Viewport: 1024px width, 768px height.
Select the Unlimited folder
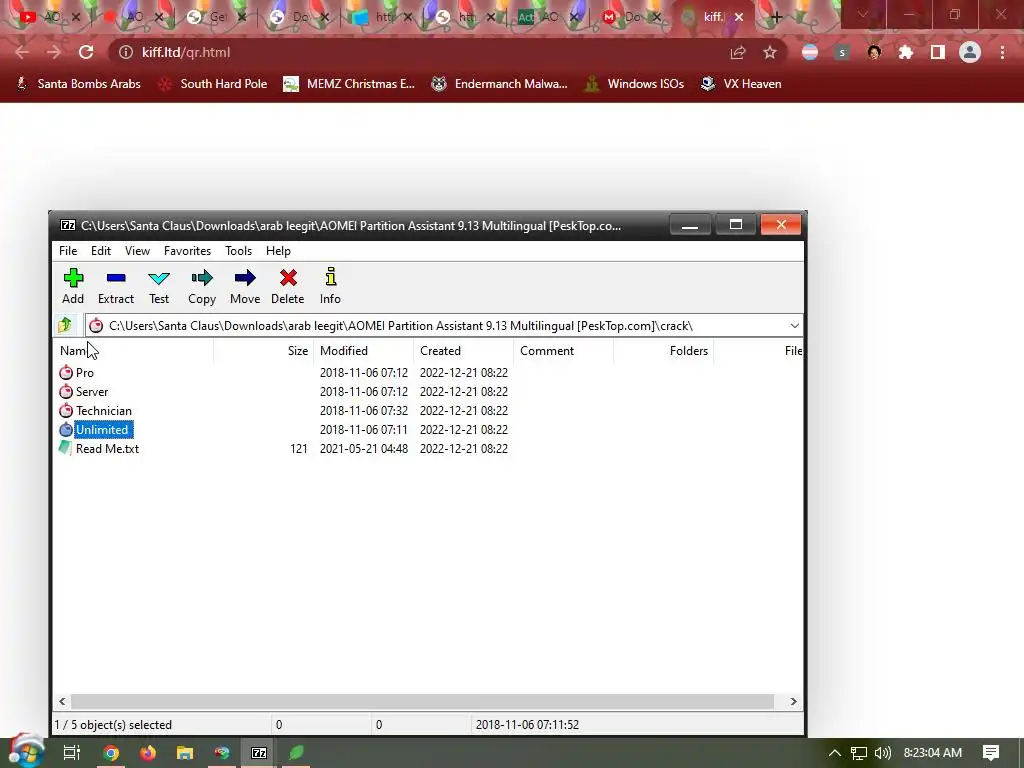click(102, 430)
